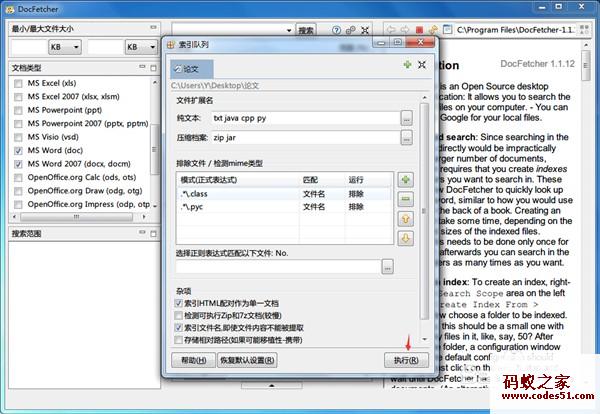Open preferences via the gears icon
The height and width of the screenshot is (414, 600).
click(x=351, y=30)
